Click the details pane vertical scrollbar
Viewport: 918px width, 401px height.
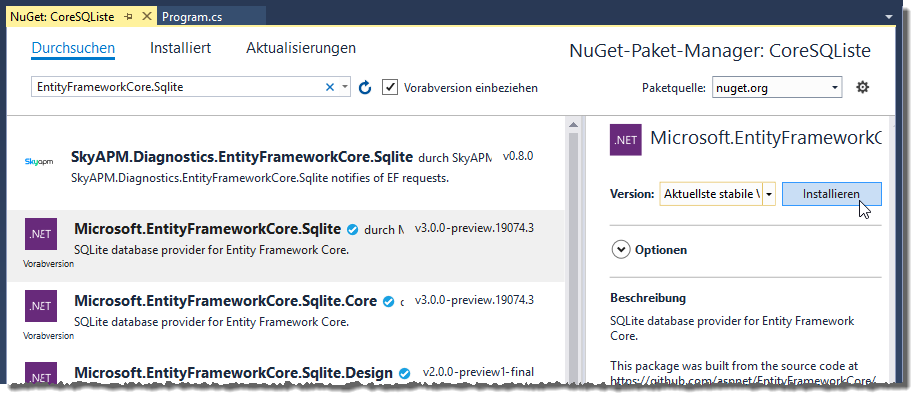[x=892, y=252]
